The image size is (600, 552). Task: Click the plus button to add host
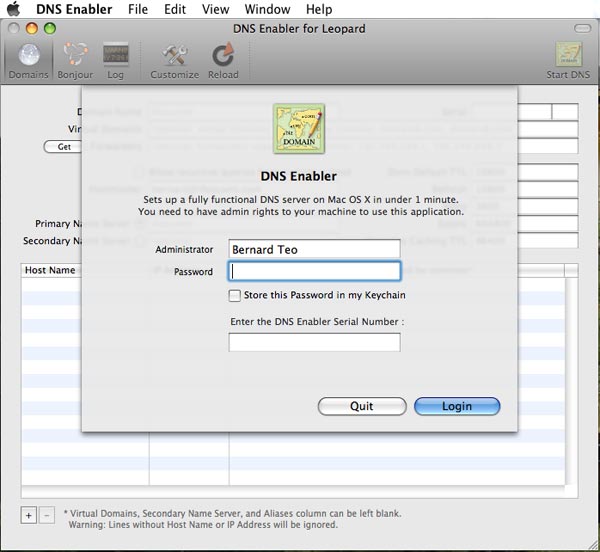click(28, 515)
